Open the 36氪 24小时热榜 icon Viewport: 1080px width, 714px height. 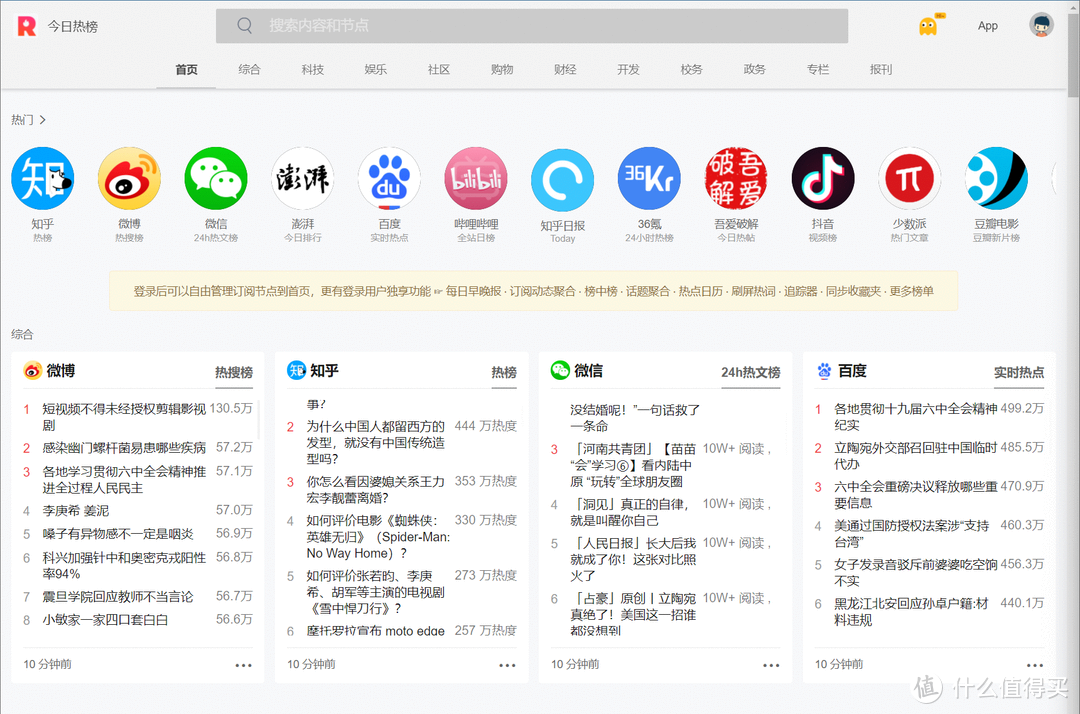(x=650, y=179)
